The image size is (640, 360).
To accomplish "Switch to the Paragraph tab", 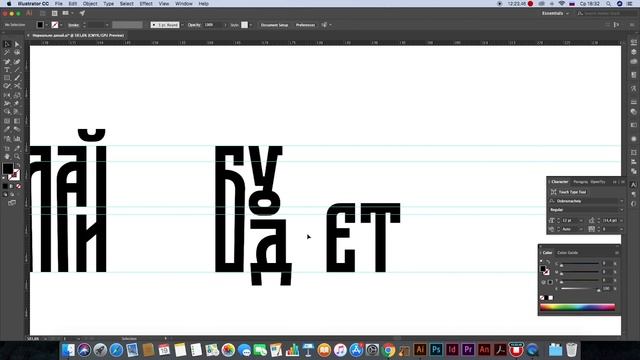I will [x=580, y=182].
